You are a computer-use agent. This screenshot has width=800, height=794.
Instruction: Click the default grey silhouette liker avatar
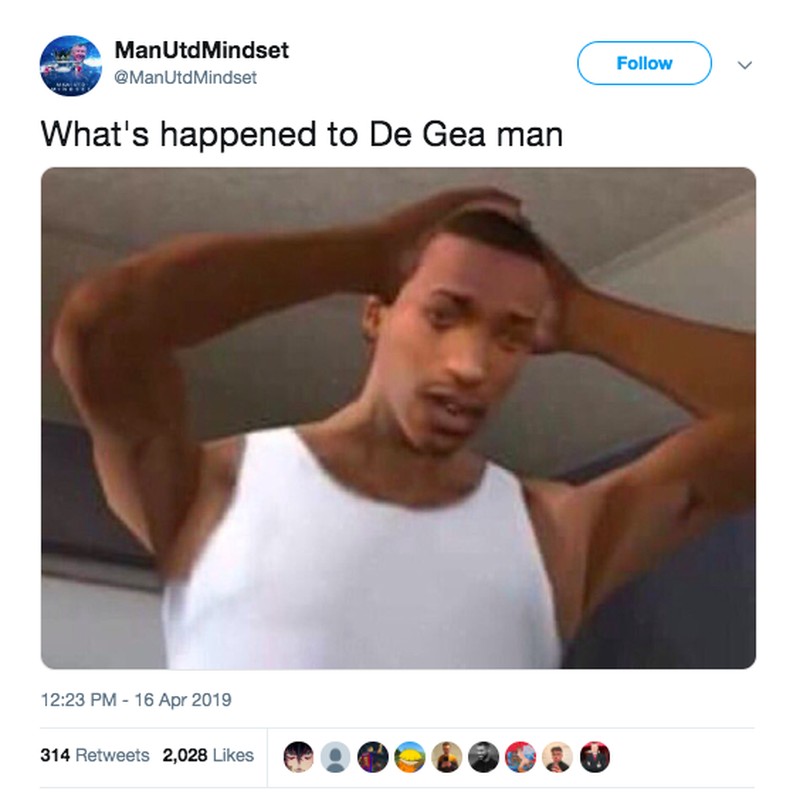click(335, 757)
